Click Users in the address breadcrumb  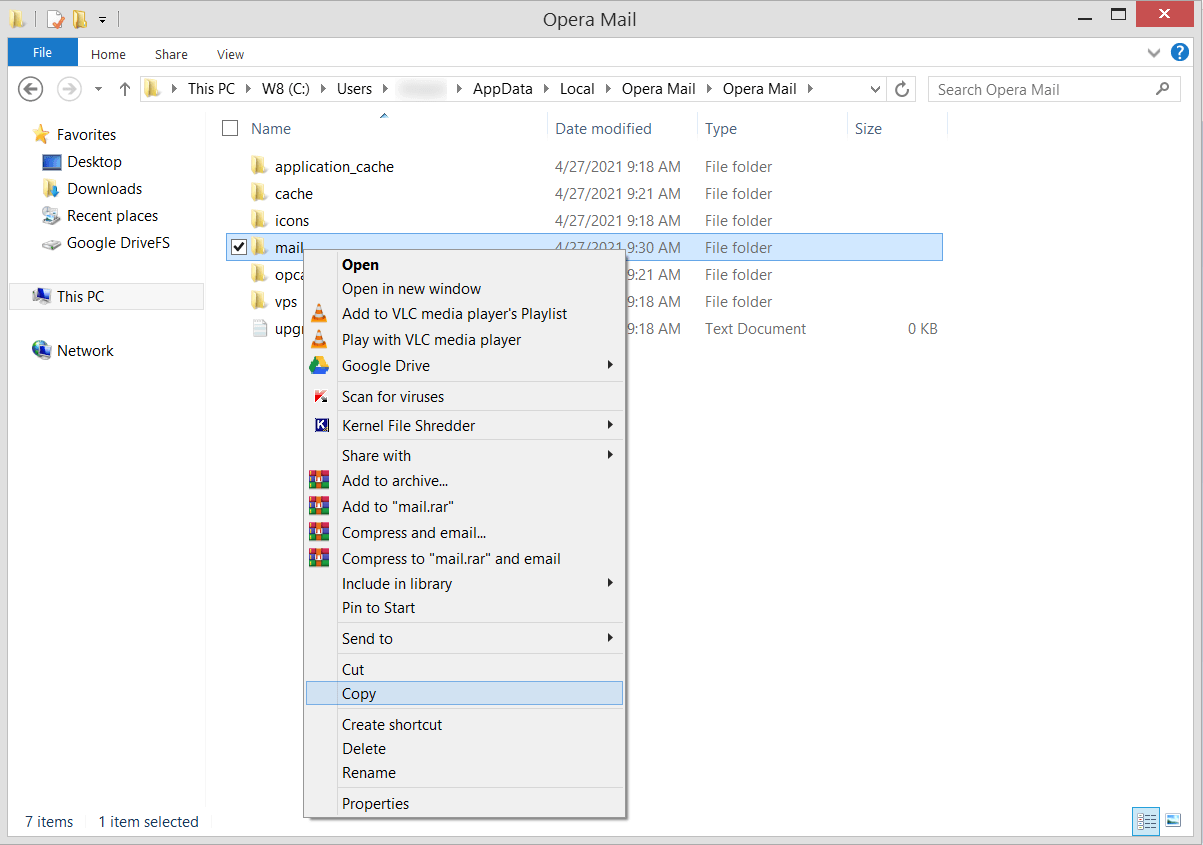point(354,89)
